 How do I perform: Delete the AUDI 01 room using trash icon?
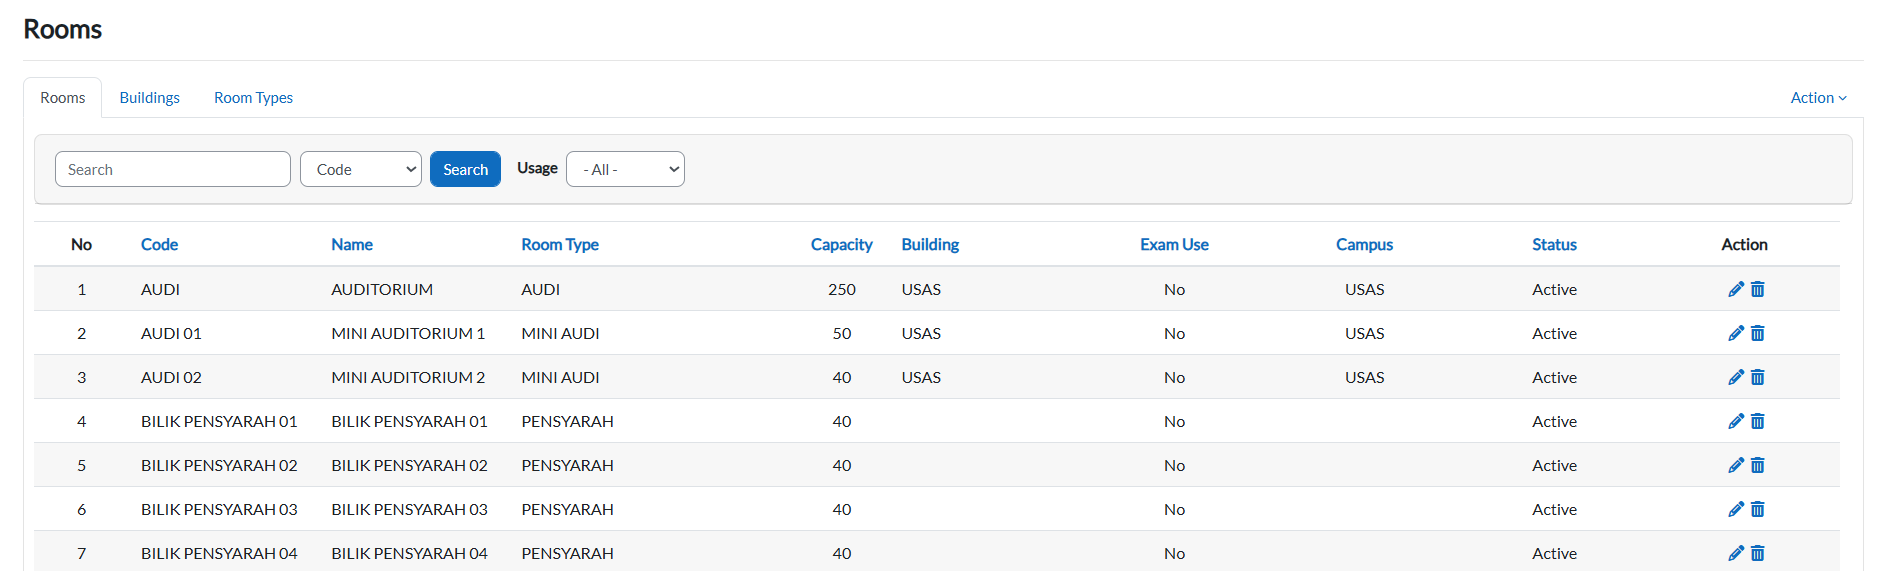tap(1757, 333)
